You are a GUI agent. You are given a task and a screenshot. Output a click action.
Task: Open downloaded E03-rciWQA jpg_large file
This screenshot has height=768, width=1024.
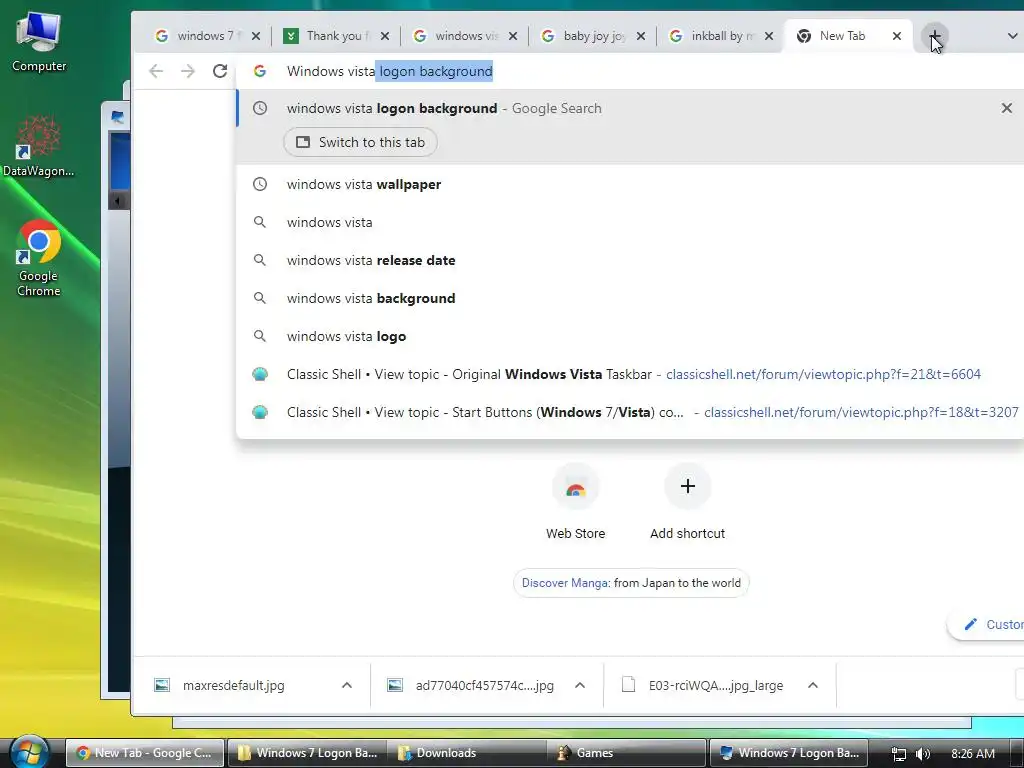pyautogui.click(x=715, y=685)
